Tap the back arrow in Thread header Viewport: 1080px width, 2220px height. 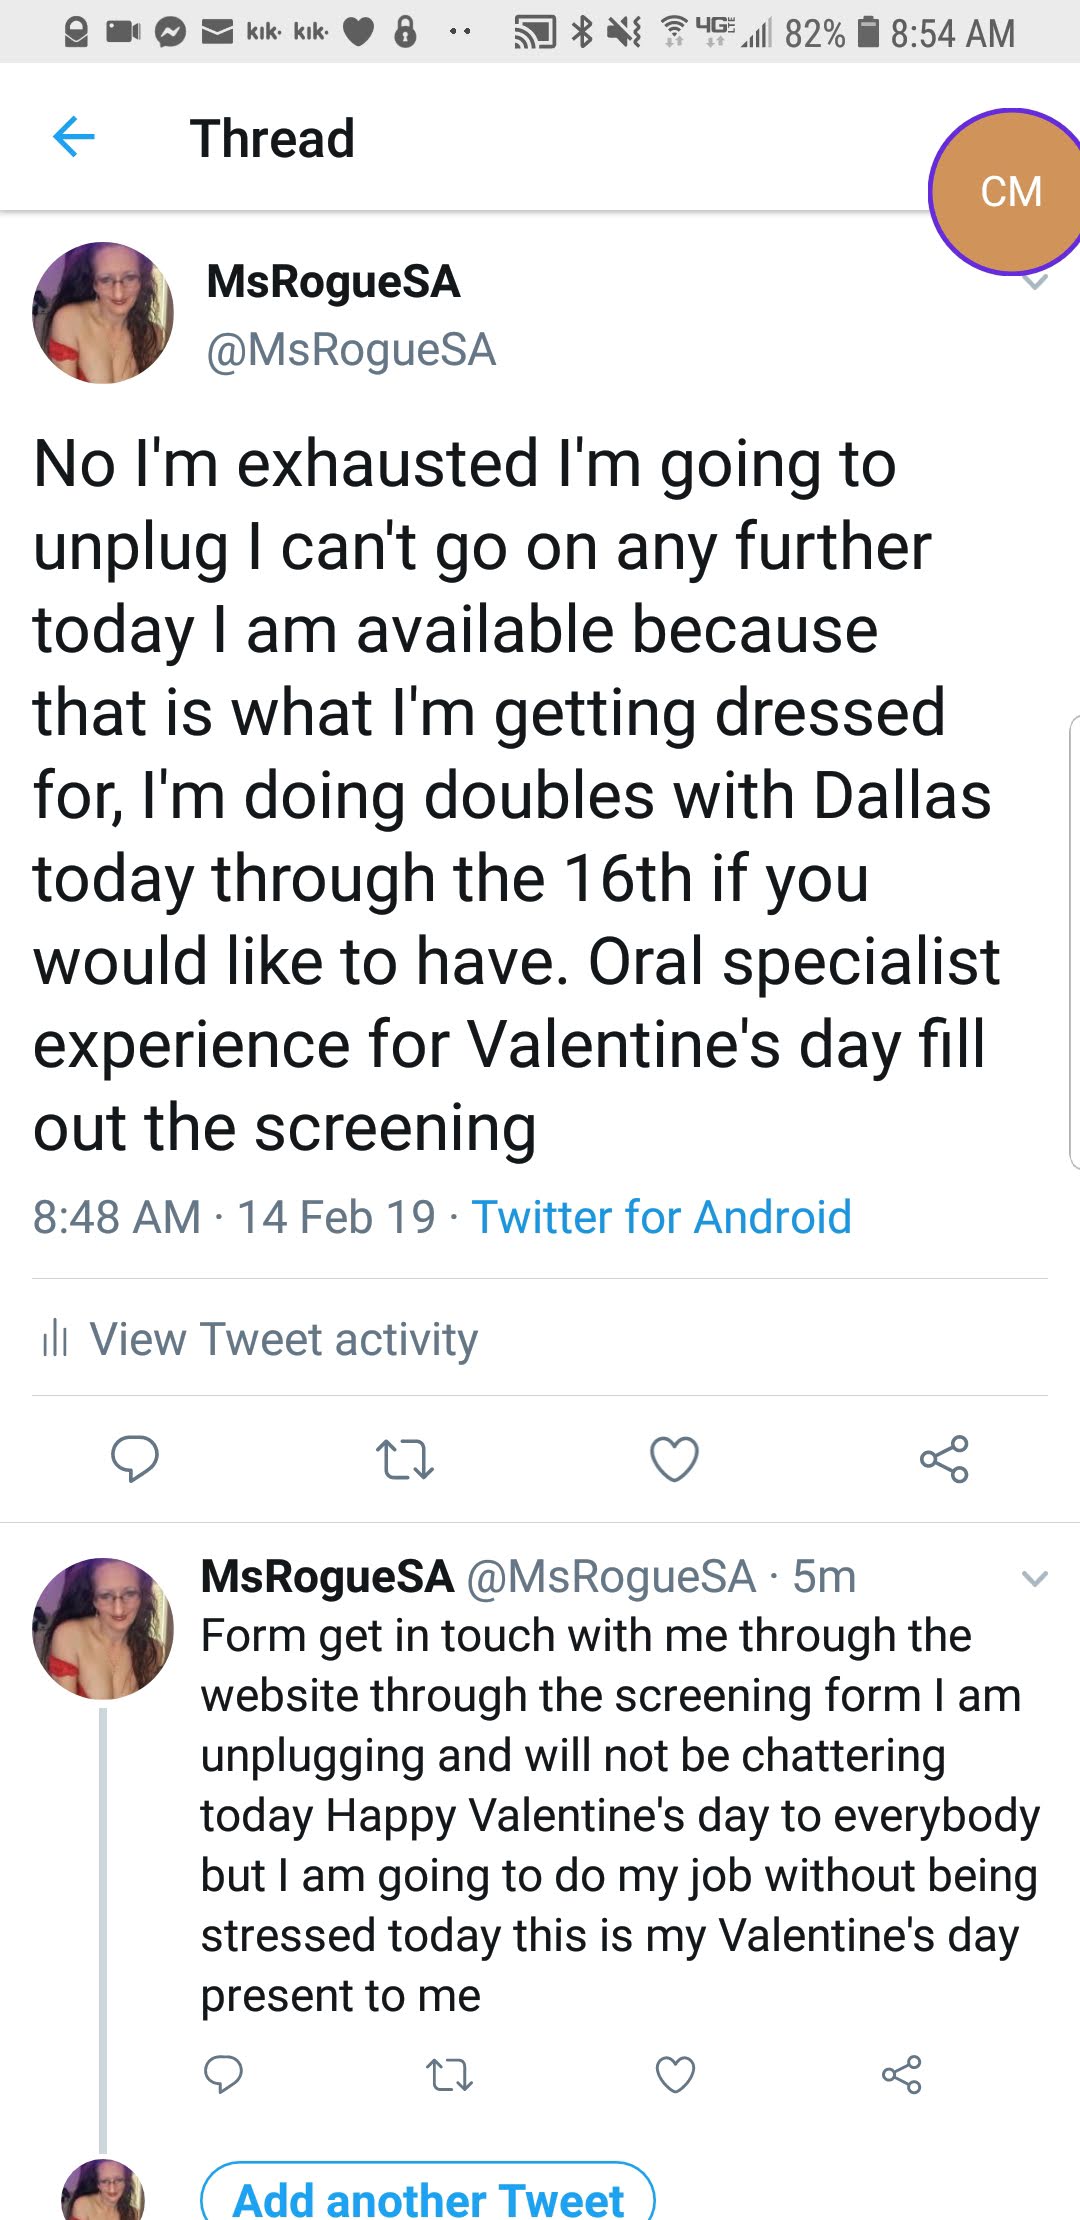73,137
